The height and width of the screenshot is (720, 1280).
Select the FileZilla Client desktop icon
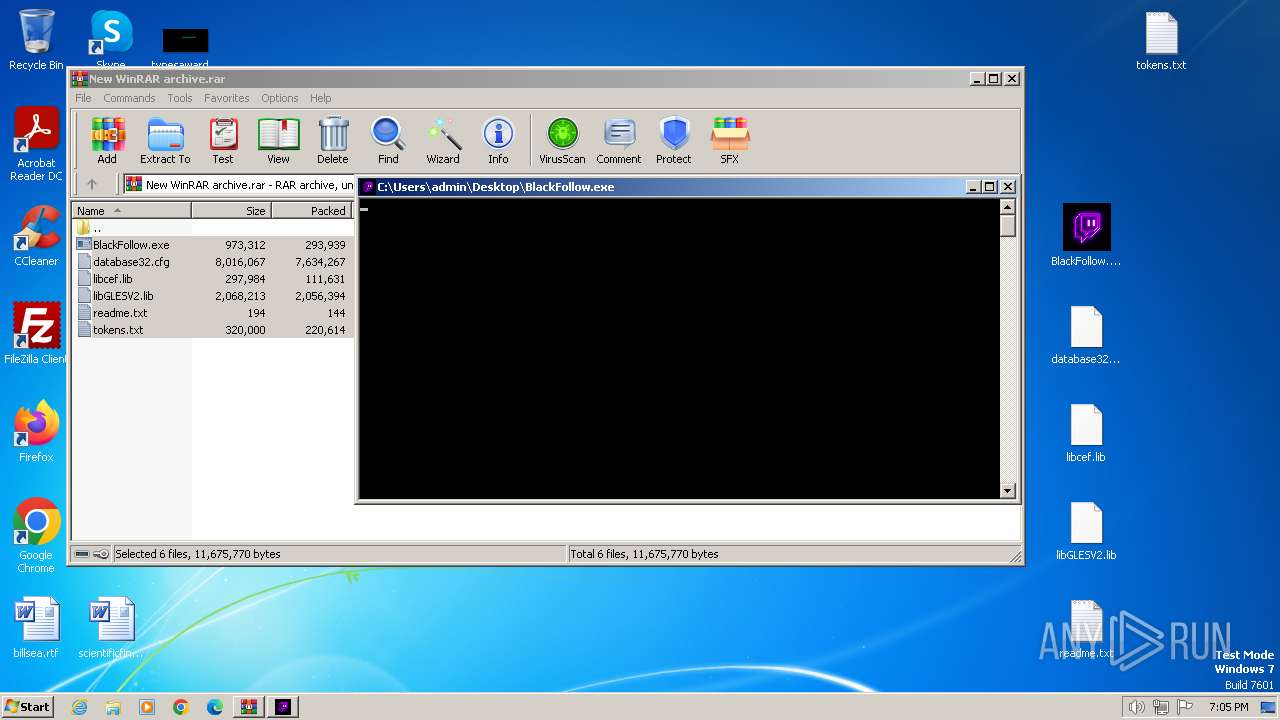[36, 334]
